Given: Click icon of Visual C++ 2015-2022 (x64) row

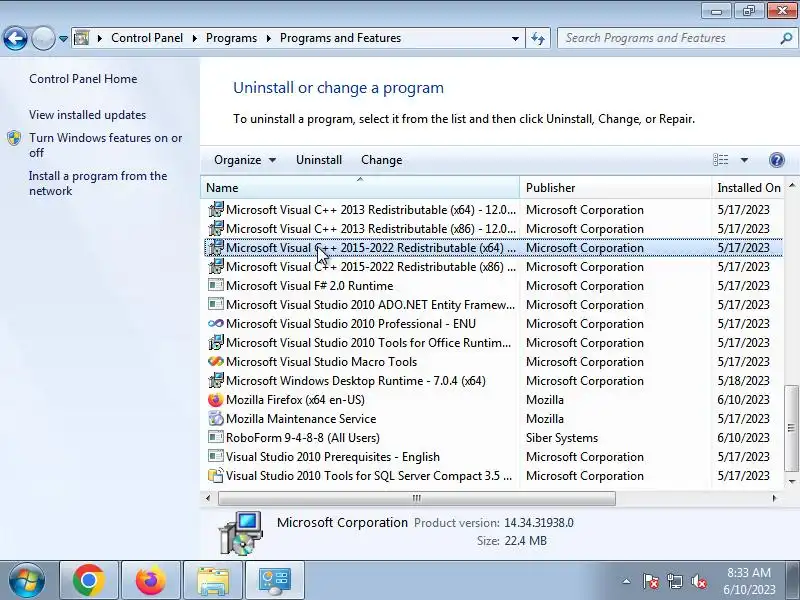Looking at the screenshot, I should (x=216, y=247).
